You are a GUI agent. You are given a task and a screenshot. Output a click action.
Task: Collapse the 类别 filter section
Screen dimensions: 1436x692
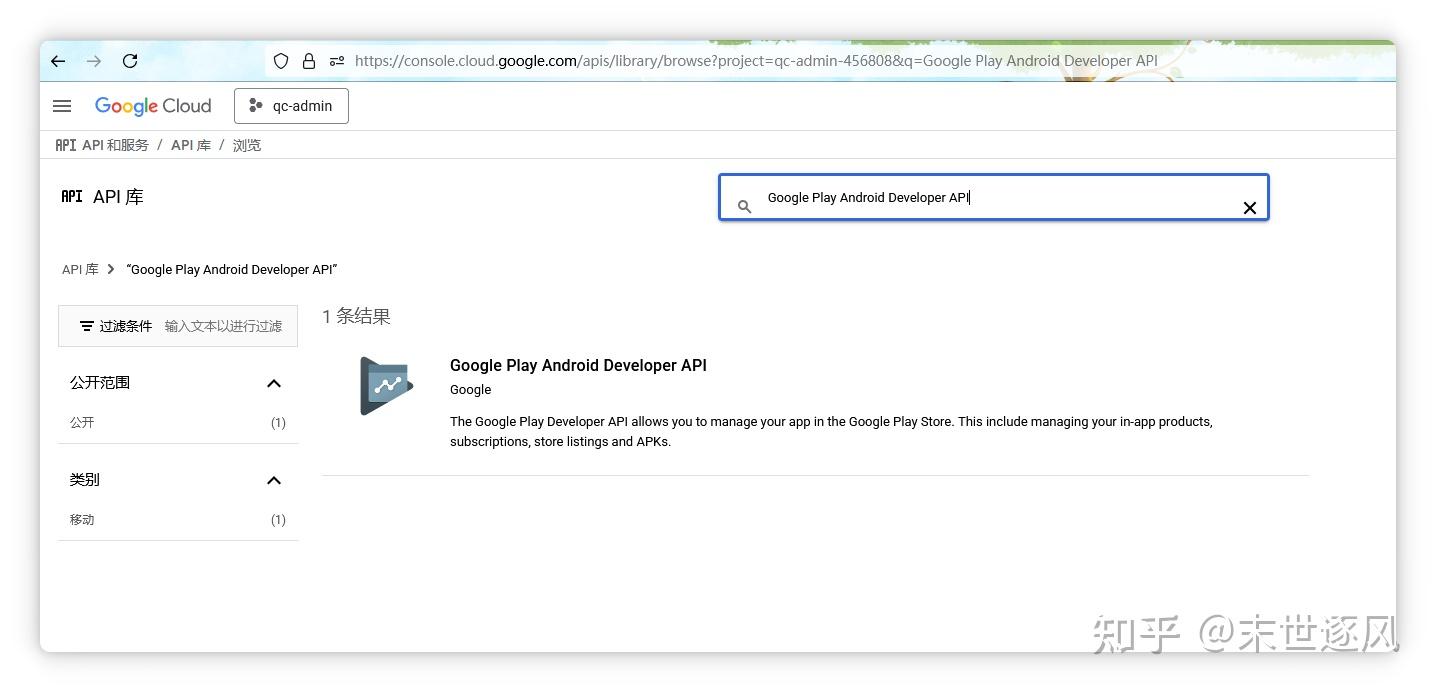coord(273,480)
